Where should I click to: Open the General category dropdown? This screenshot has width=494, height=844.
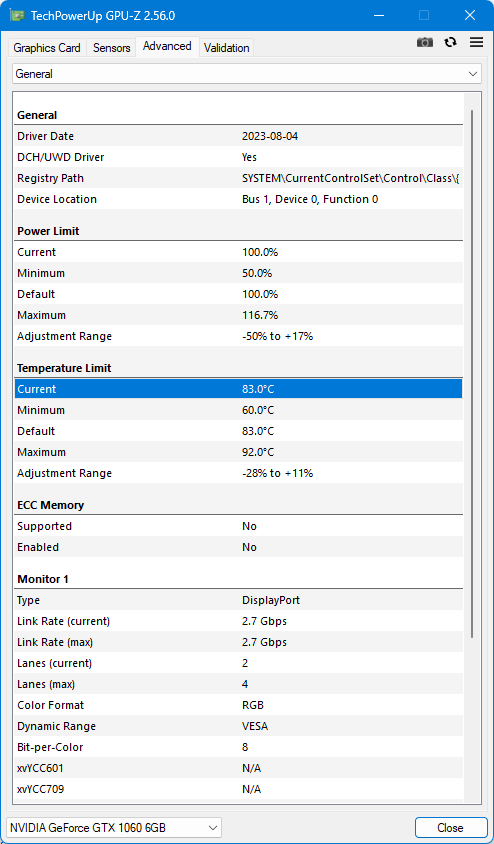(247, 74)
